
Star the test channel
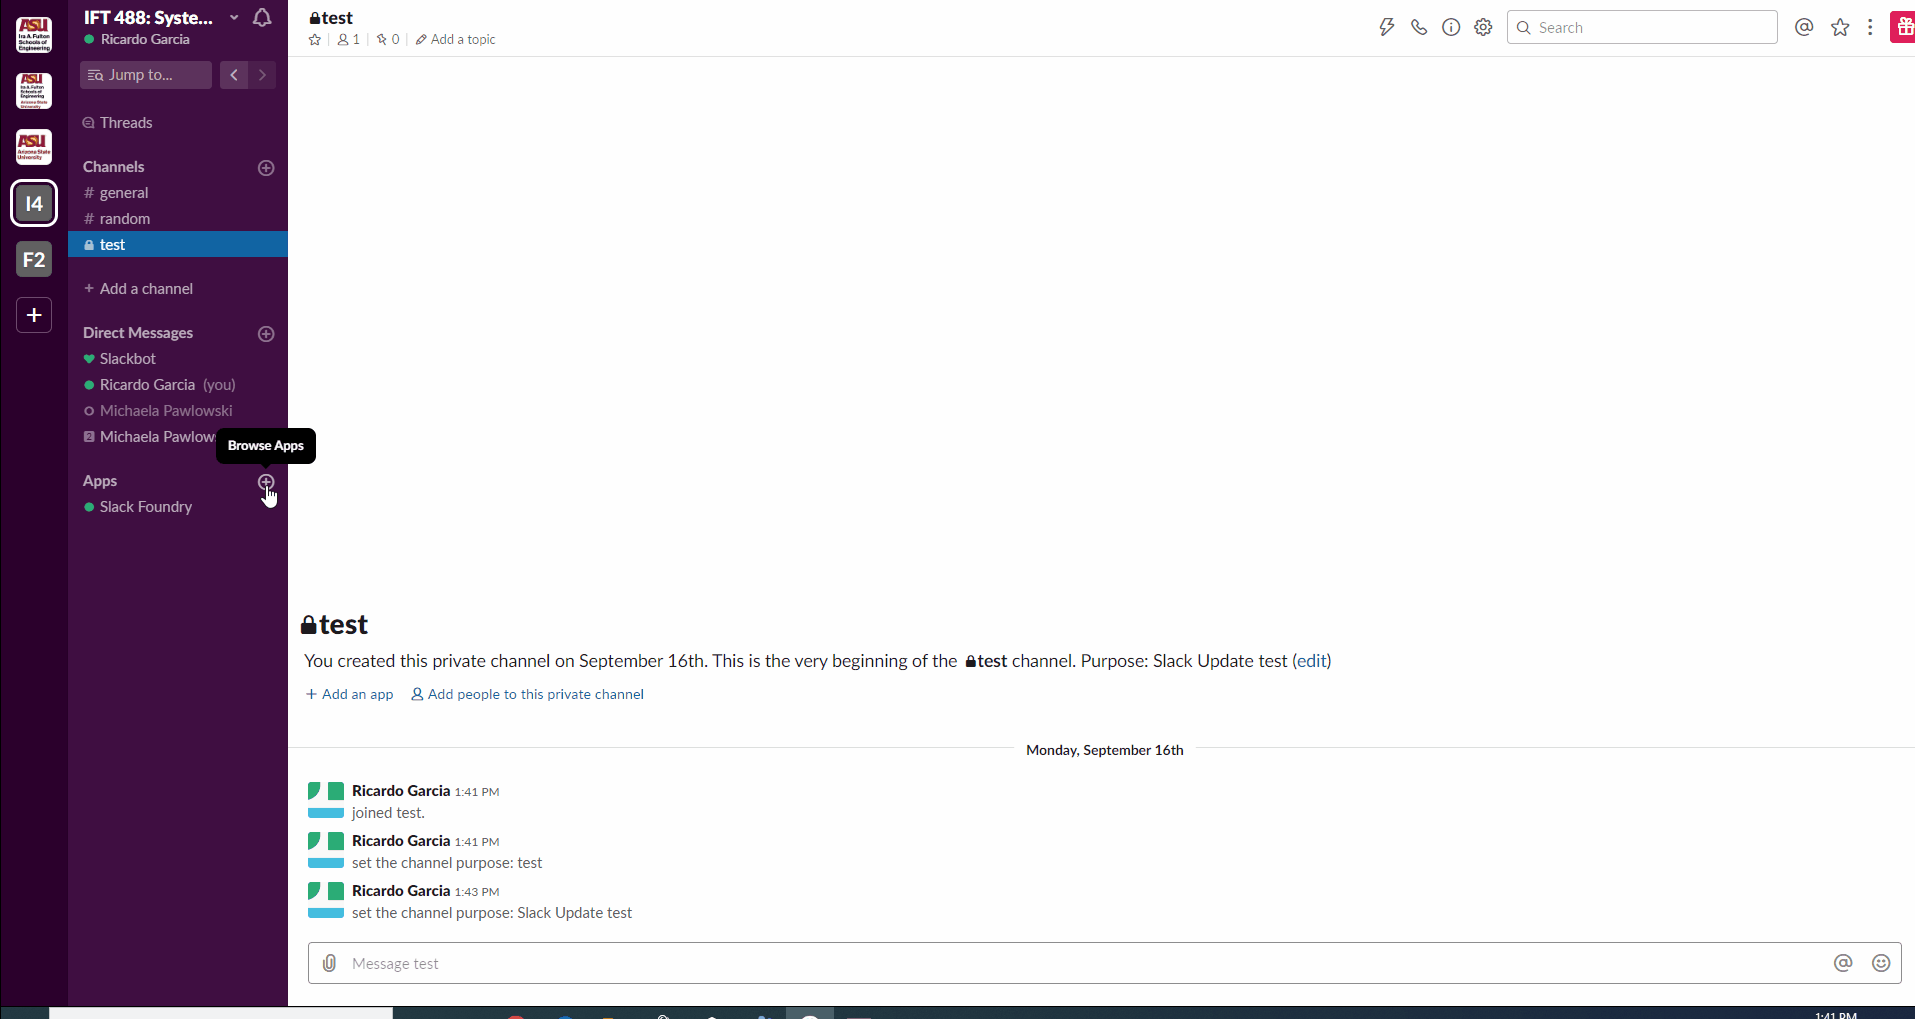(315, 40)
